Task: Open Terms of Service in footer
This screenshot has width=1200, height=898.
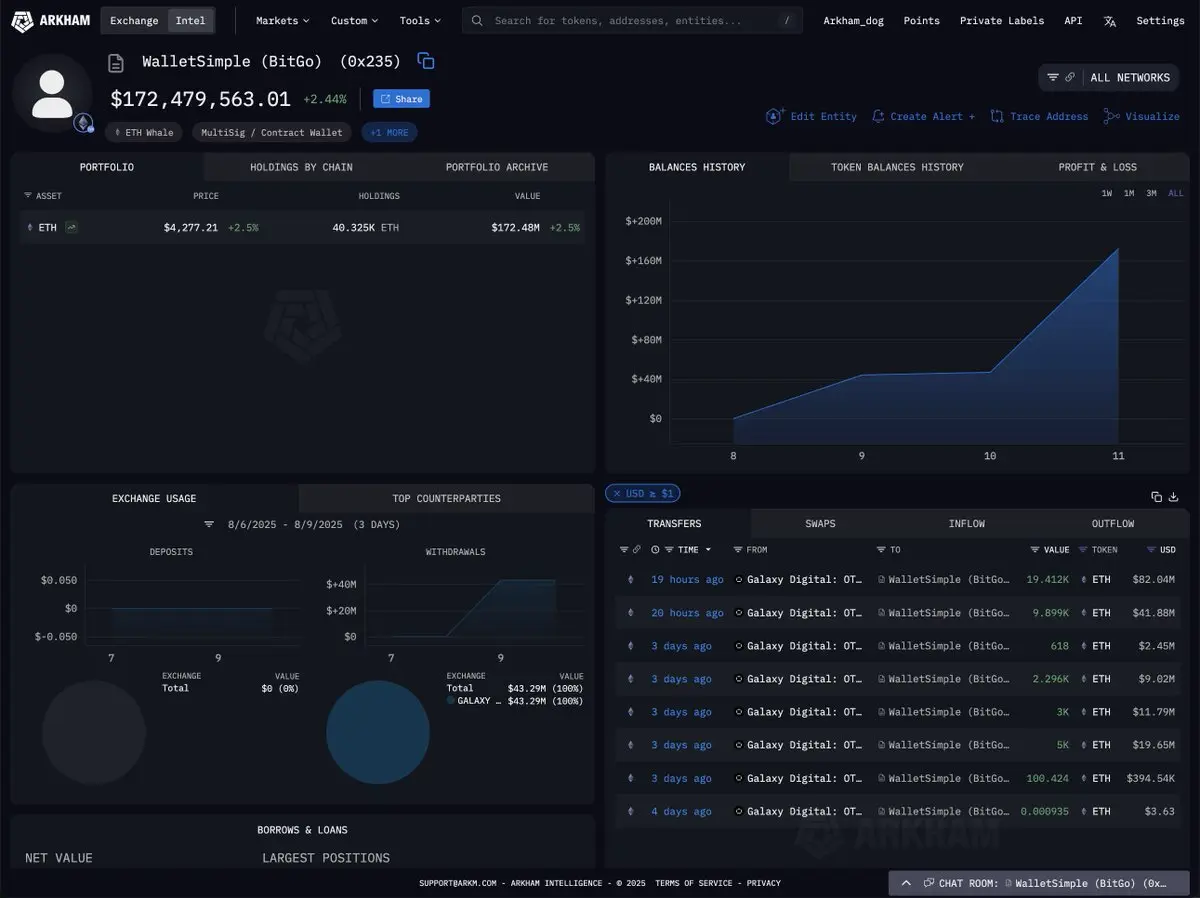Action: pyautogui.click(x=696, y=883)
